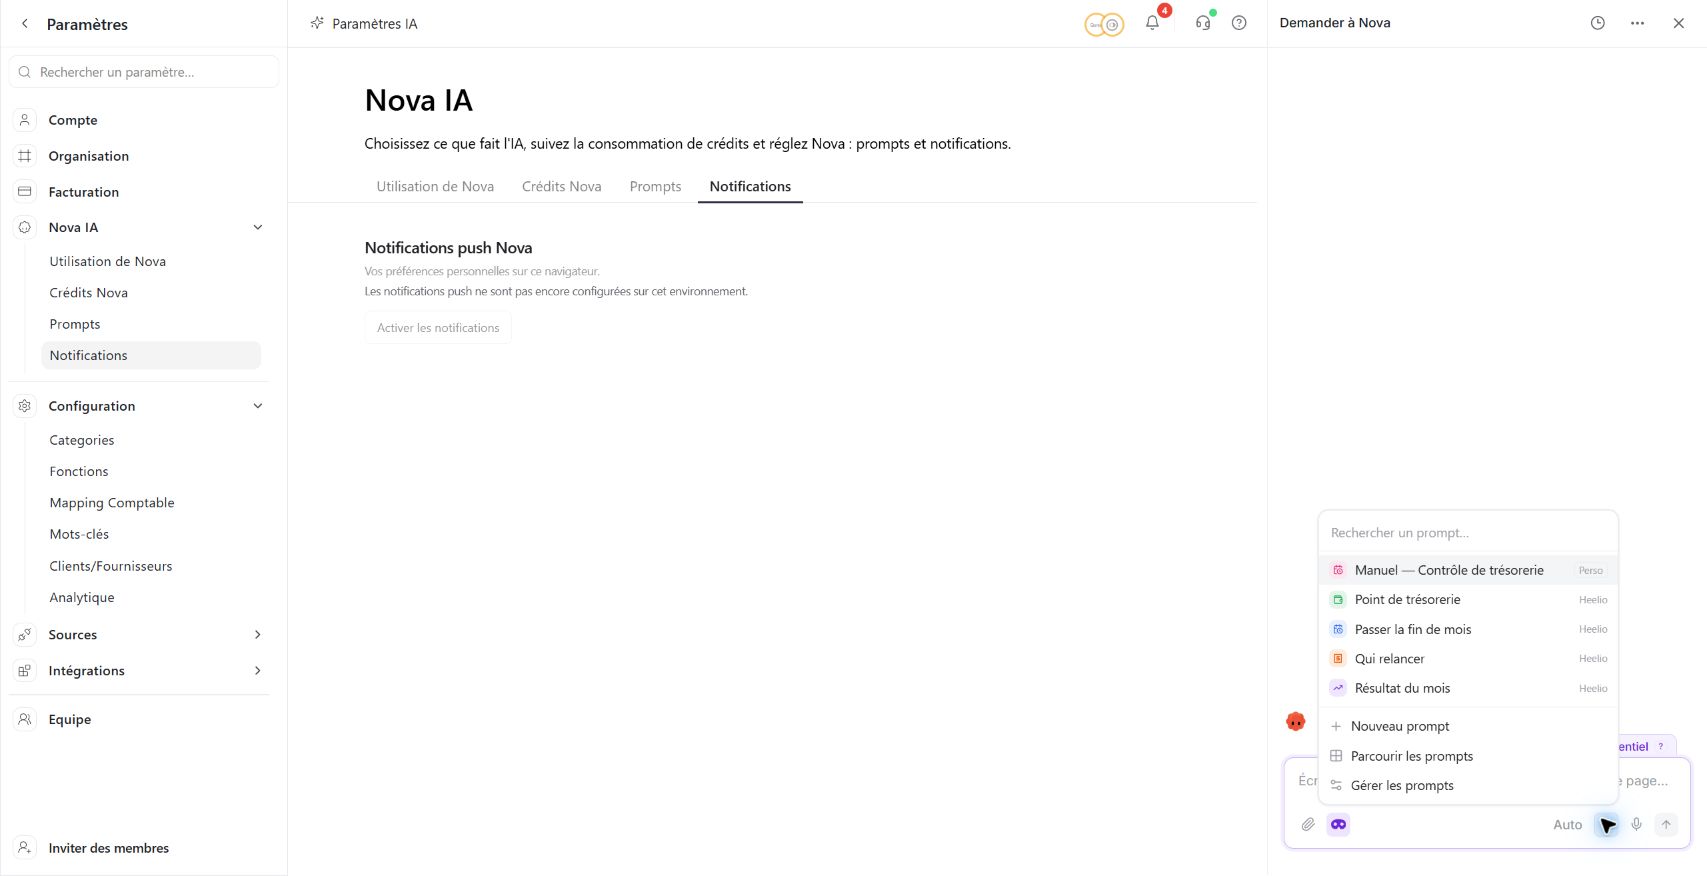Open Mapping Comptable in the sidebar
Viewport: 1707px width, 876px height.
click(x=112, y=503)
